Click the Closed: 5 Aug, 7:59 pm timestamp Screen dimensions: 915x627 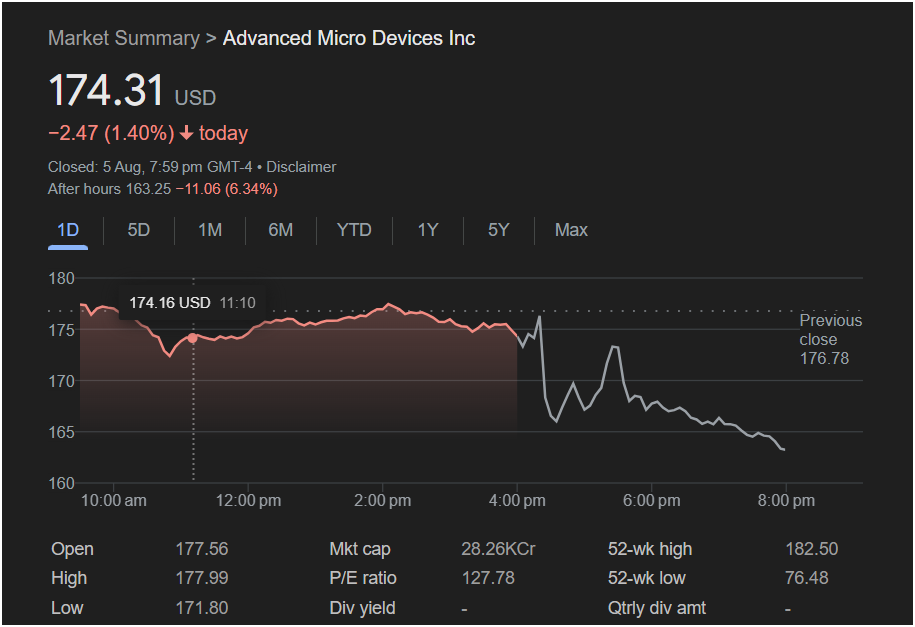point(150,167)
